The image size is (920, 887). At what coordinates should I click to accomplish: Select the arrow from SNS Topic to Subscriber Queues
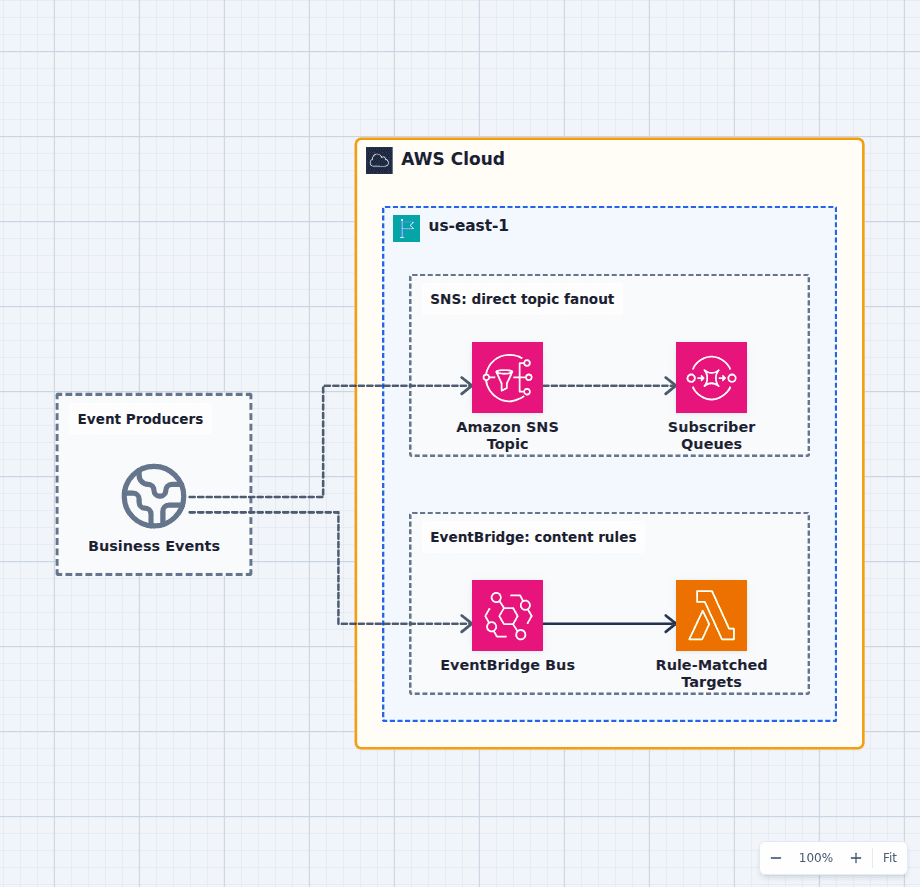pyautogui.click(x=609, y=386)
